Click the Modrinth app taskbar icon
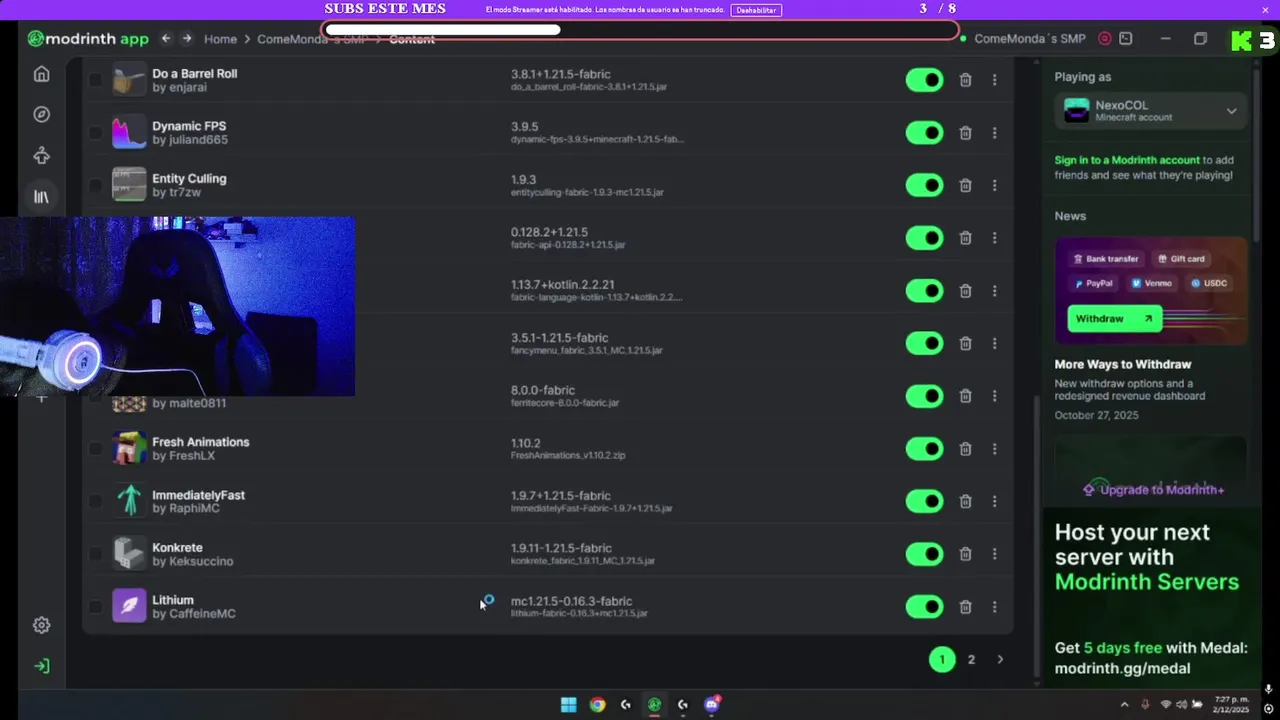The width and height of the screenshot is (1280, 720). pyautogui.click(x=654, y=705)
